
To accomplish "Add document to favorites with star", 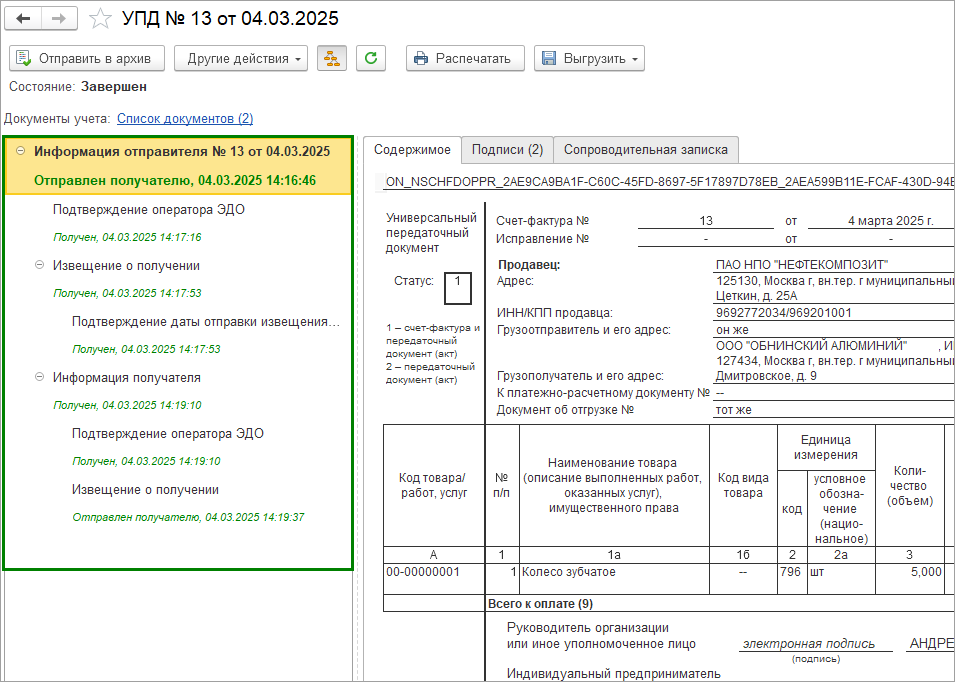I will (x=100, y=19).
